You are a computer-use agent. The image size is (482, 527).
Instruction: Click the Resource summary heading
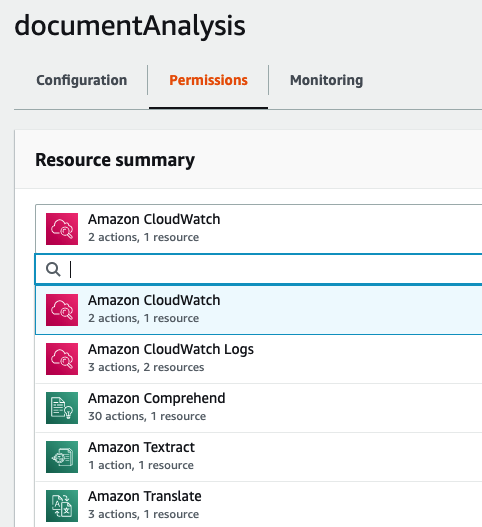coord(115,160)
